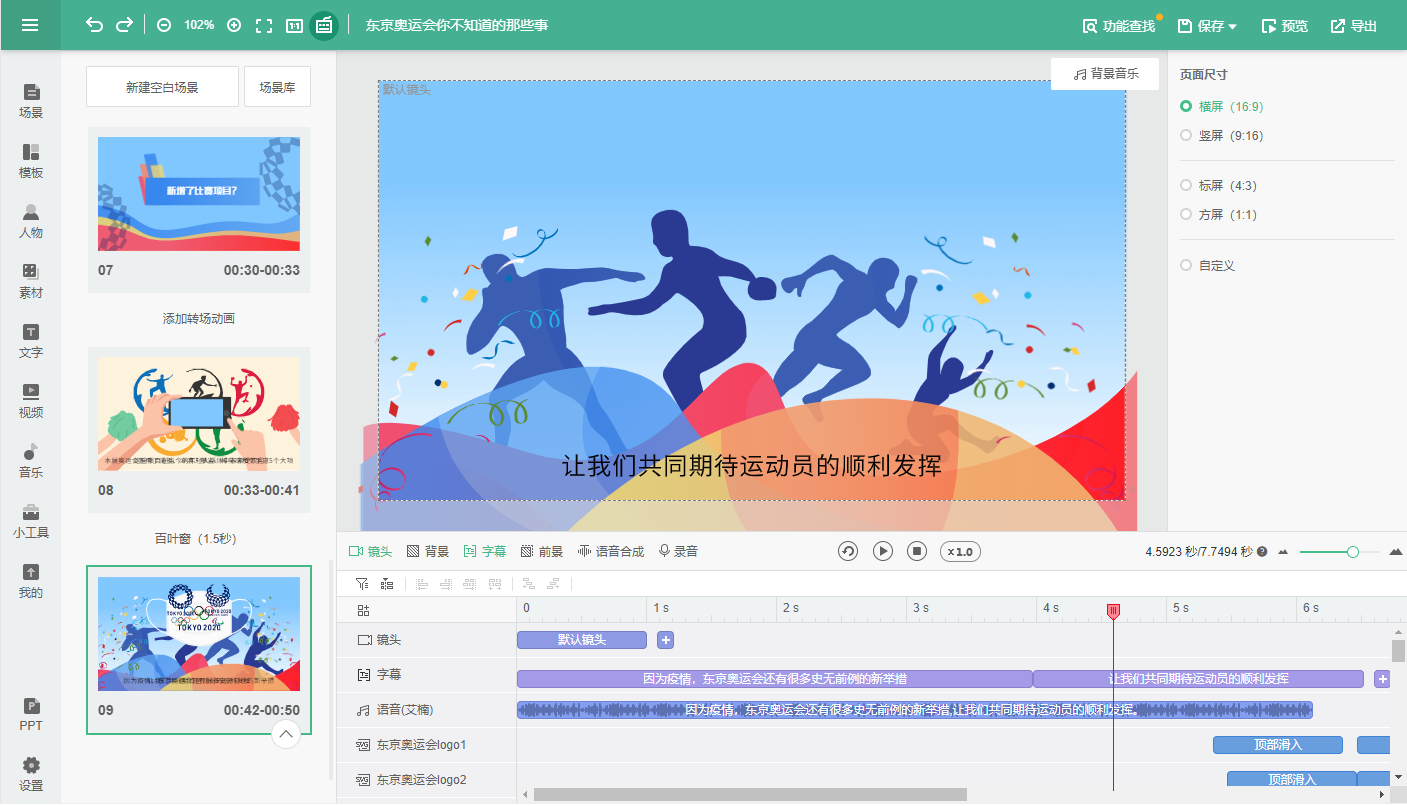
Task: Click the 导出 export button
Action: tap(1354, 26)
